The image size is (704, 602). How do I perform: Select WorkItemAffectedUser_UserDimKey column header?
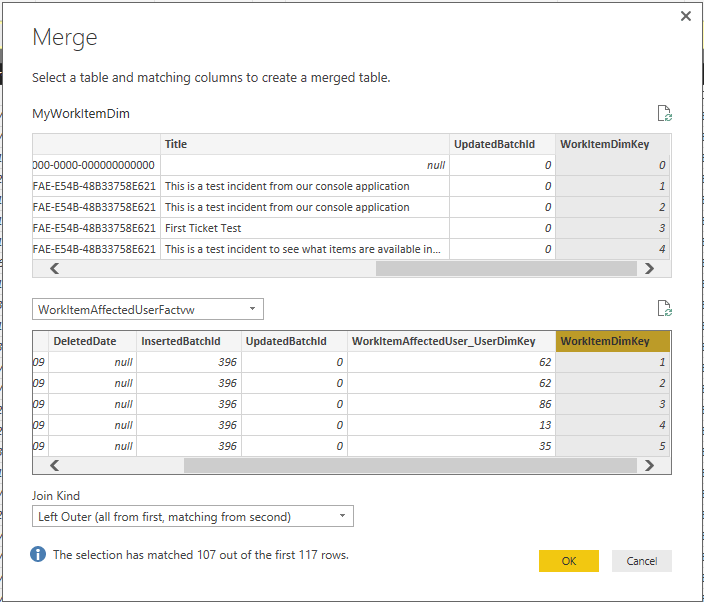[450, 341]
